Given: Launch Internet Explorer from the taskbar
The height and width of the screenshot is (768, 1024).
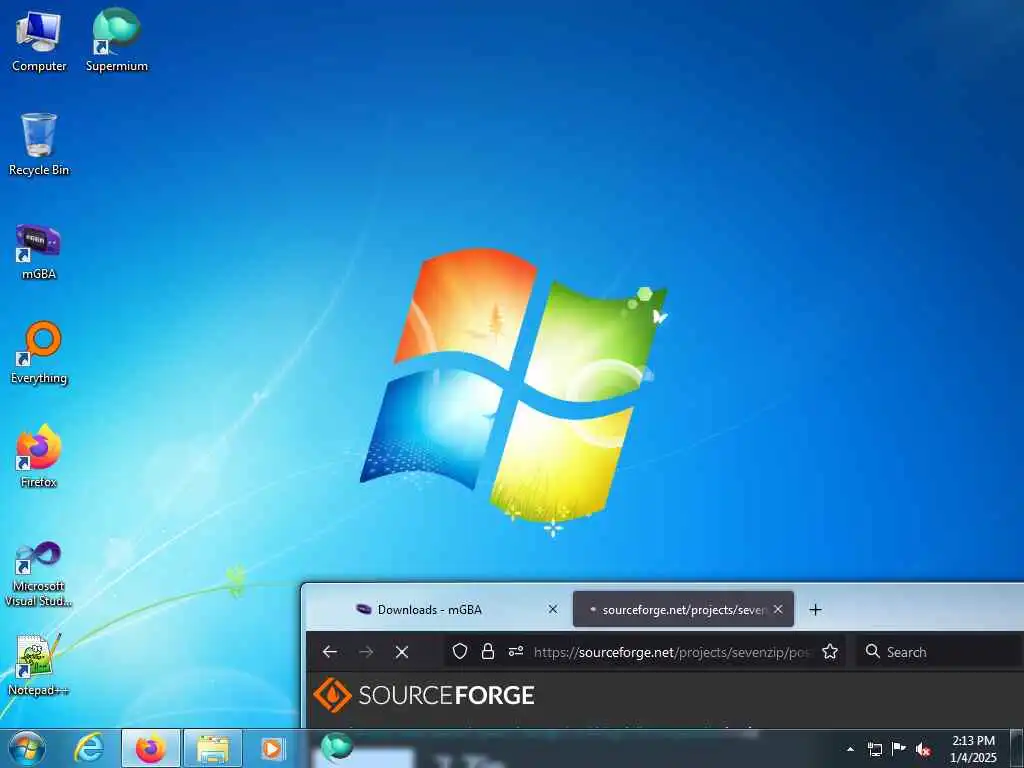Looking at the screenshot, I should click(89, 748).
